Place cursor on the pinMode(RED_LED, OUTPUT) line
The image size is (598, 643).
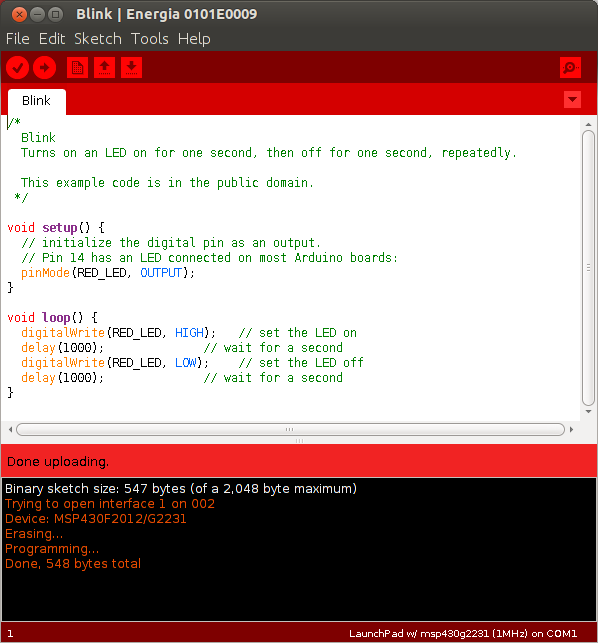pyautogui.click(x=108, y=273)
